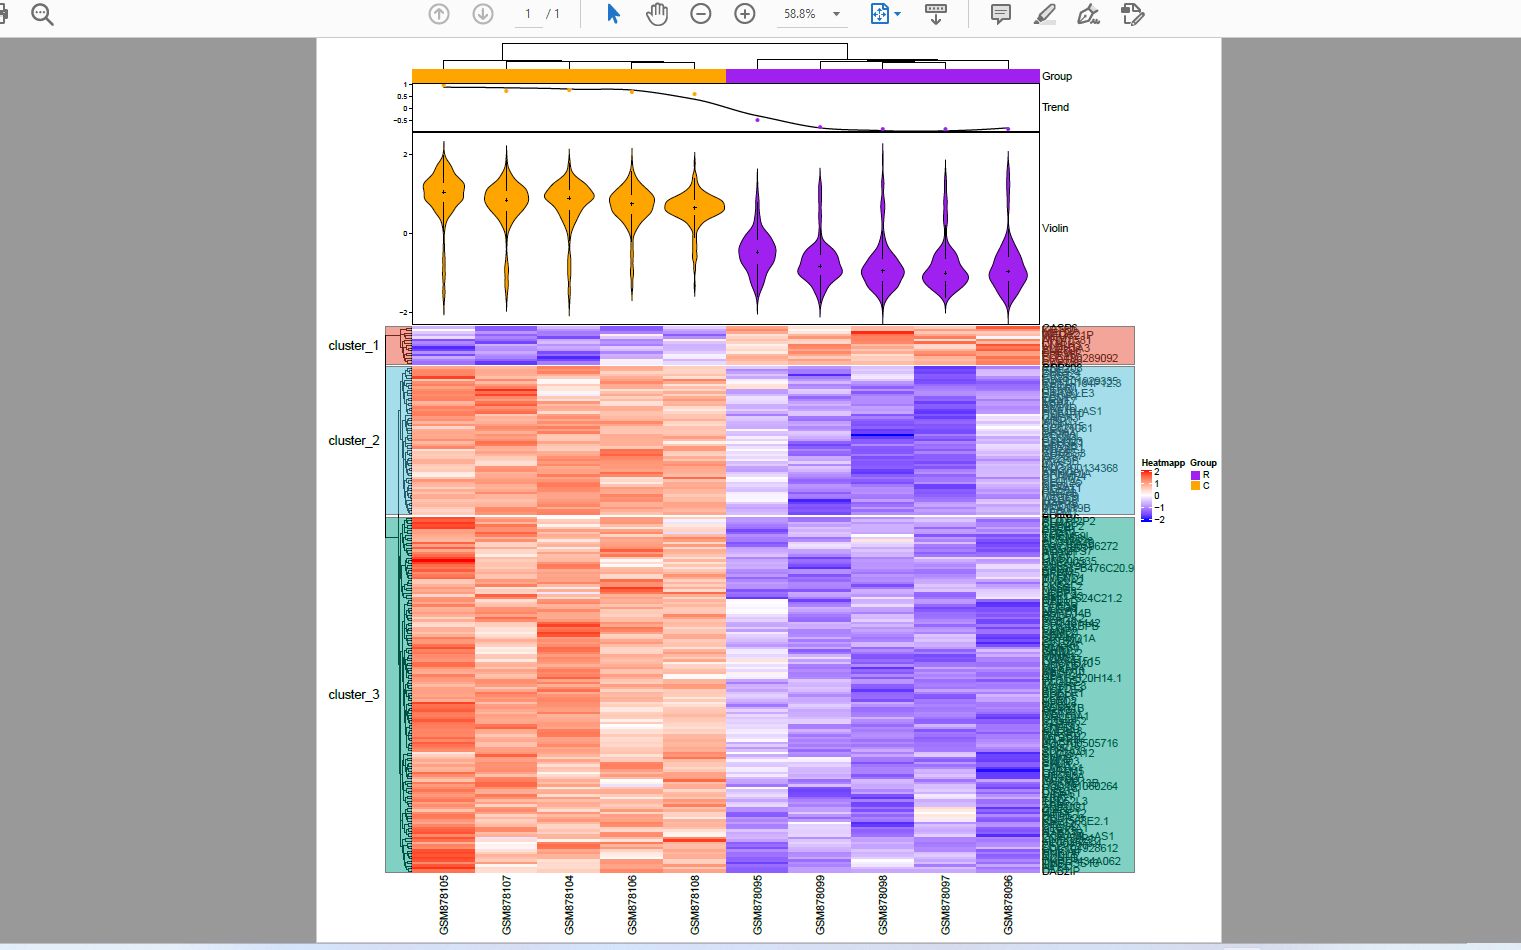1521x950 pixels.
Task: Open the Find text search tool
Action: pyautogui.click(x=42, y=14)
